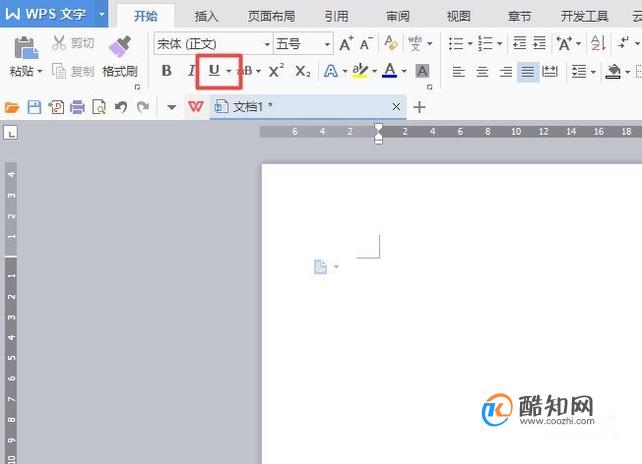Toggle Italic formatting
Screen dimensions: 642x464
(x=191, y=71)
